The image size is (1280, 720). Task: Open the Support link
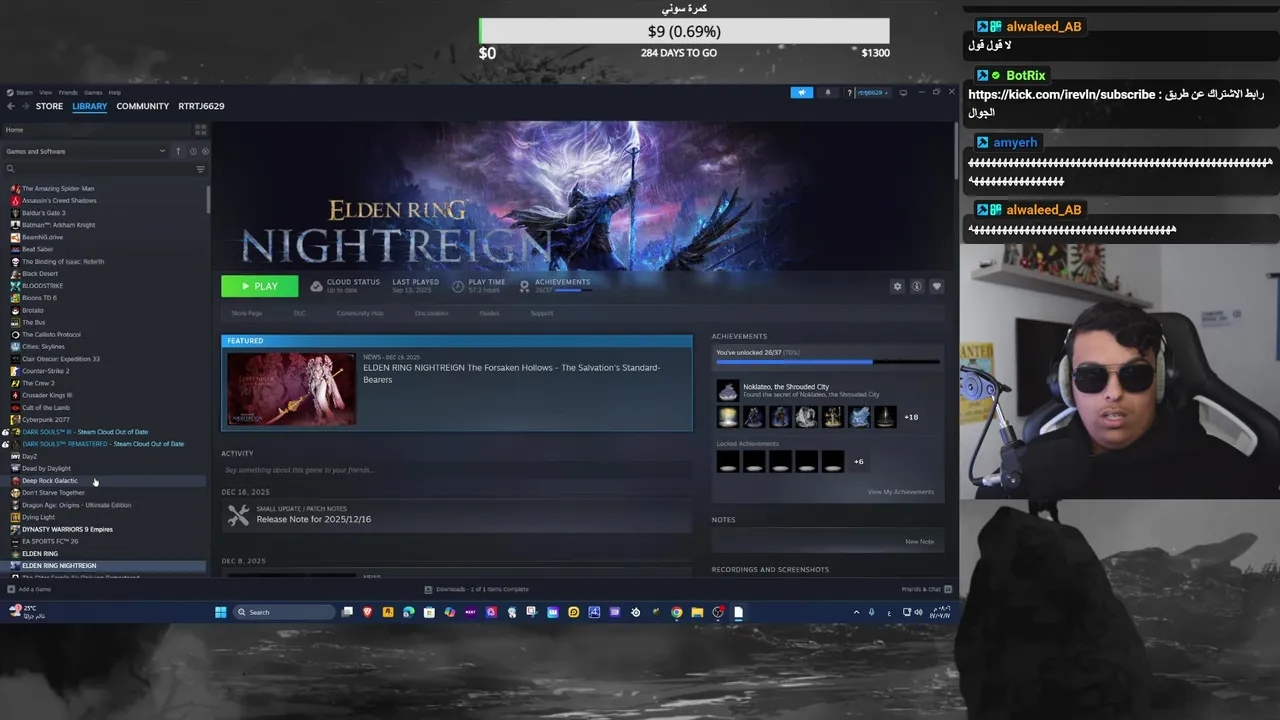(542, 313)
